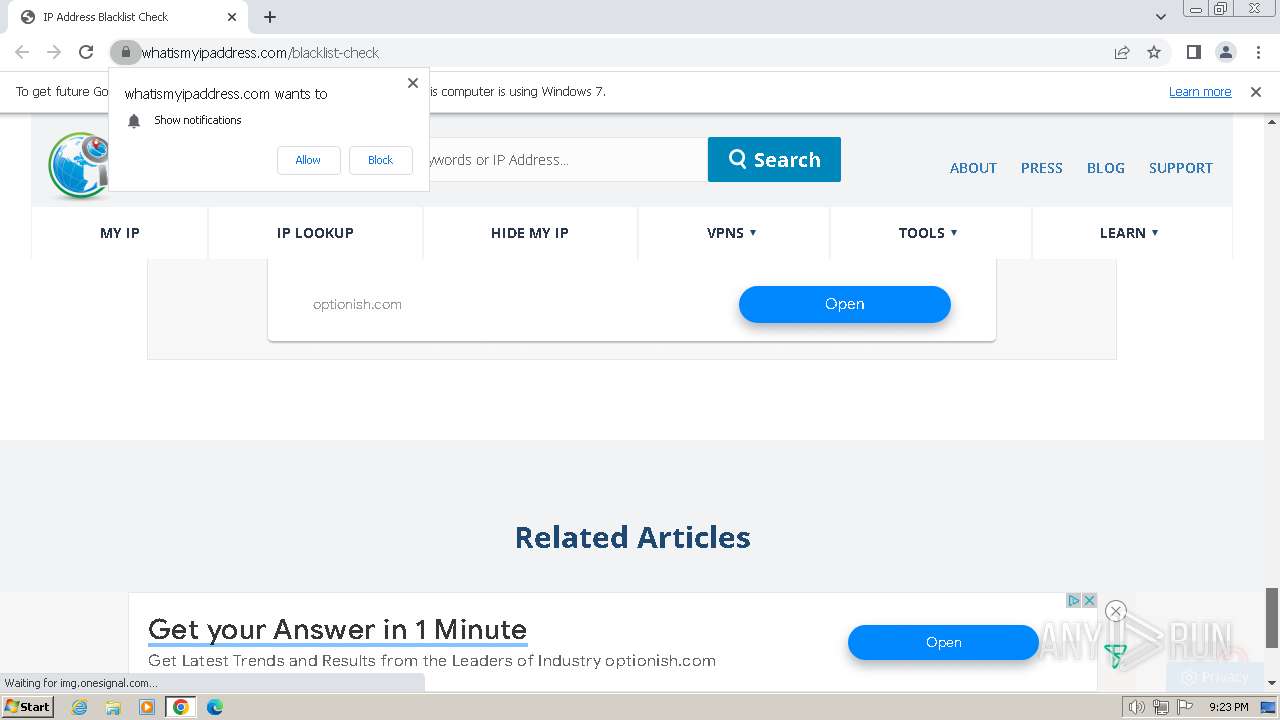This screenshot has width=1280, height=720.
Task: Bookmark this page with the star icon
Action: point(1154,52)
